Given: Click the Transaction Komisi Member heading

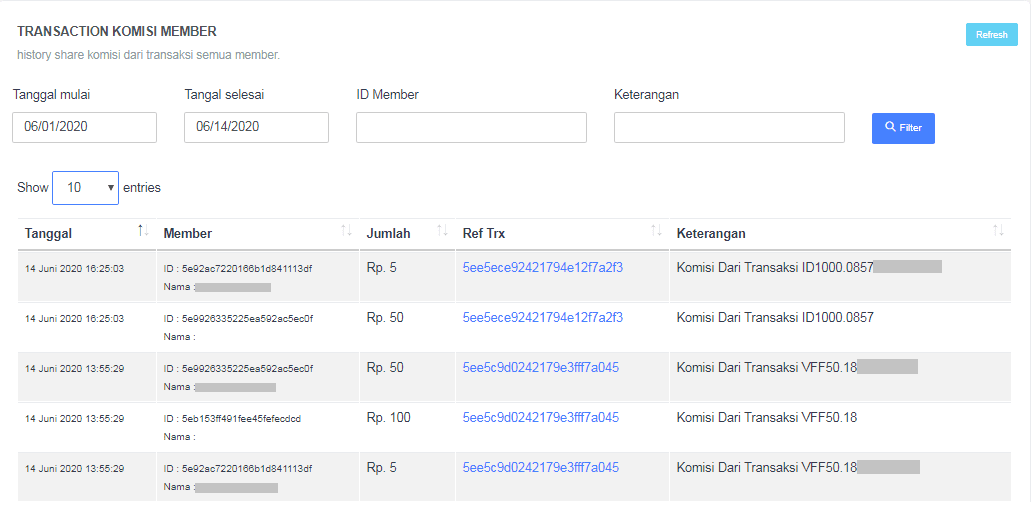Looking at the screenshot, I should (x=117, y=32).
